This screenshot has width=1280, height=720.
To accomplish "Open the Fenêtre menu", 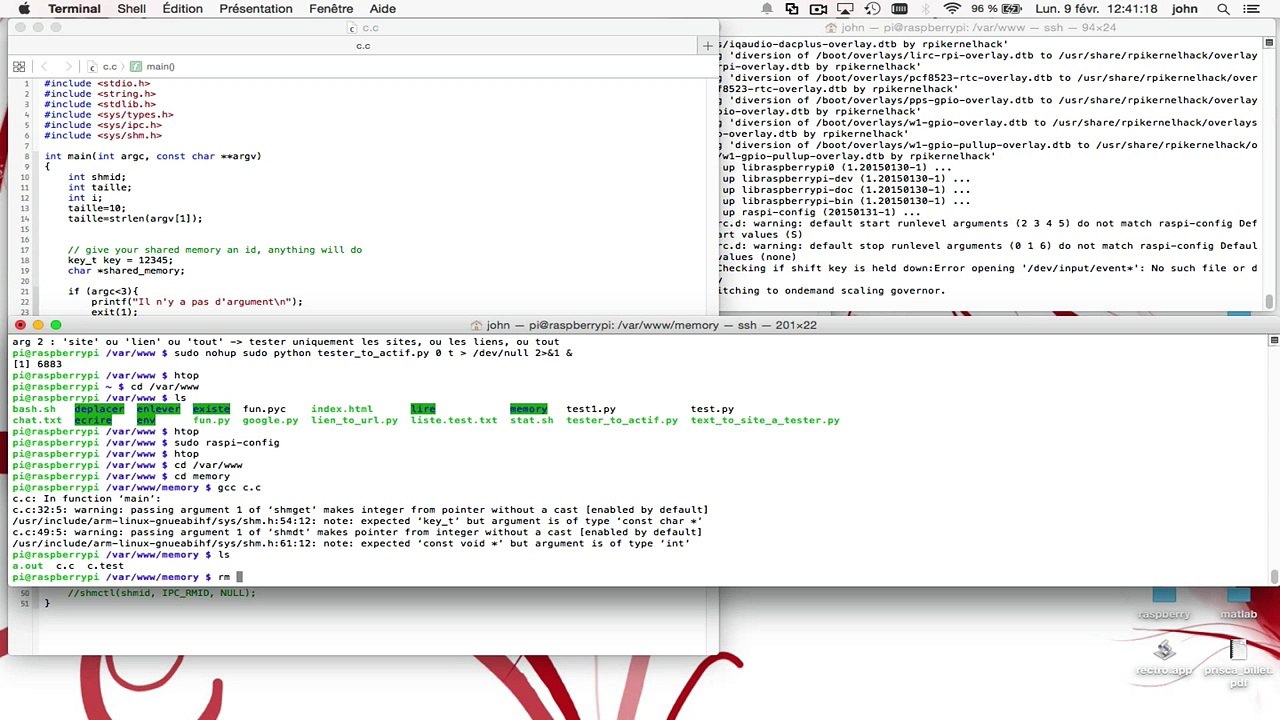I will coord(331,9).
